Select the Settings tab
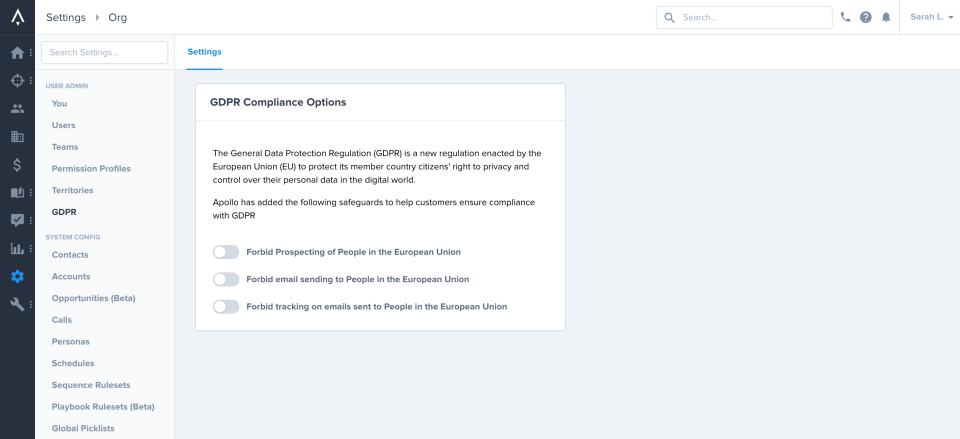 click(x=204, y=52)
